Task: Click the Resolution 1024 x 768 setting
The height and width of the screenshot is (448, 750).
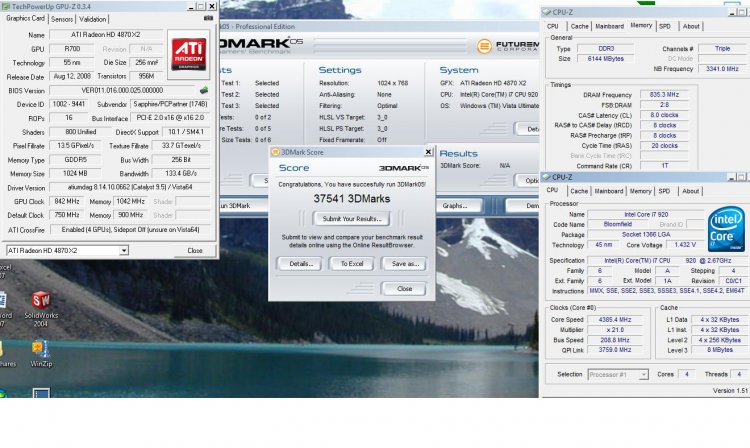Action: (392, 83)
